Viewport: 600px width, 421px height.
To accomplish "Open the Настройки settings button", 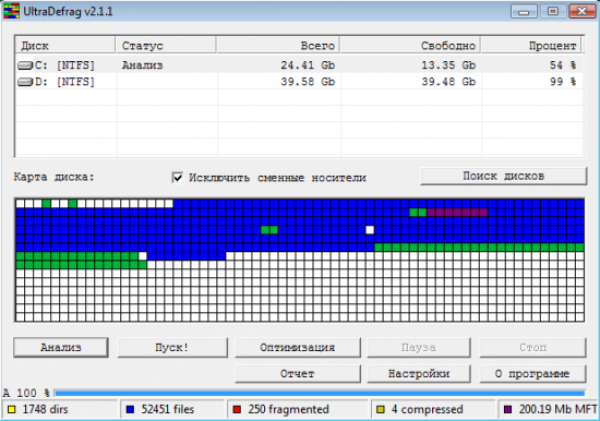I will tap(419, 374).
